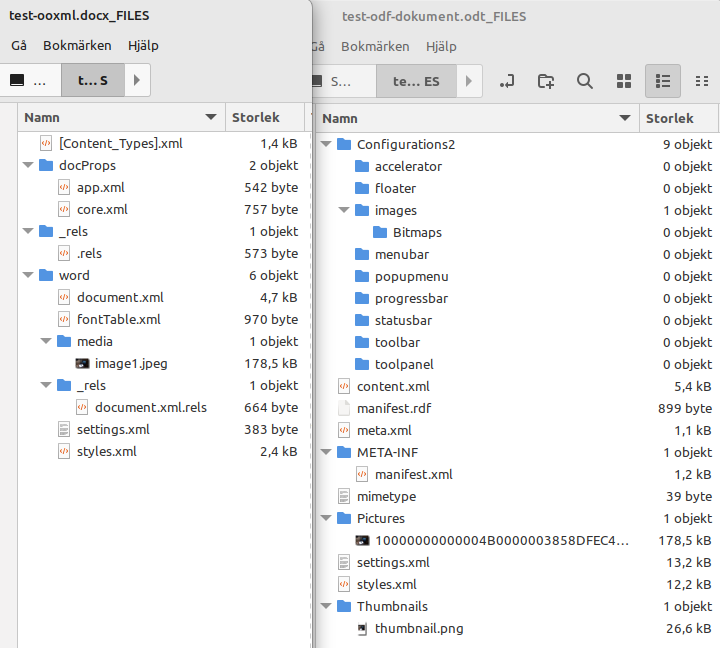Switch to list view mode

(x=663, y=81)
